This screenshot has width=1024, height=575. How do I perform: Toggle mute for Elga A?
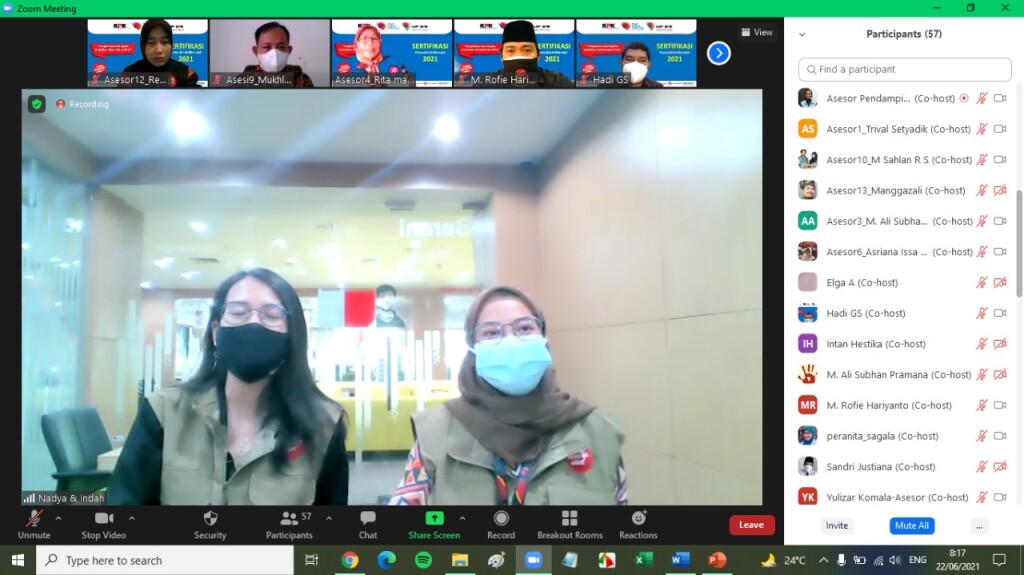(x=982, y=282)
